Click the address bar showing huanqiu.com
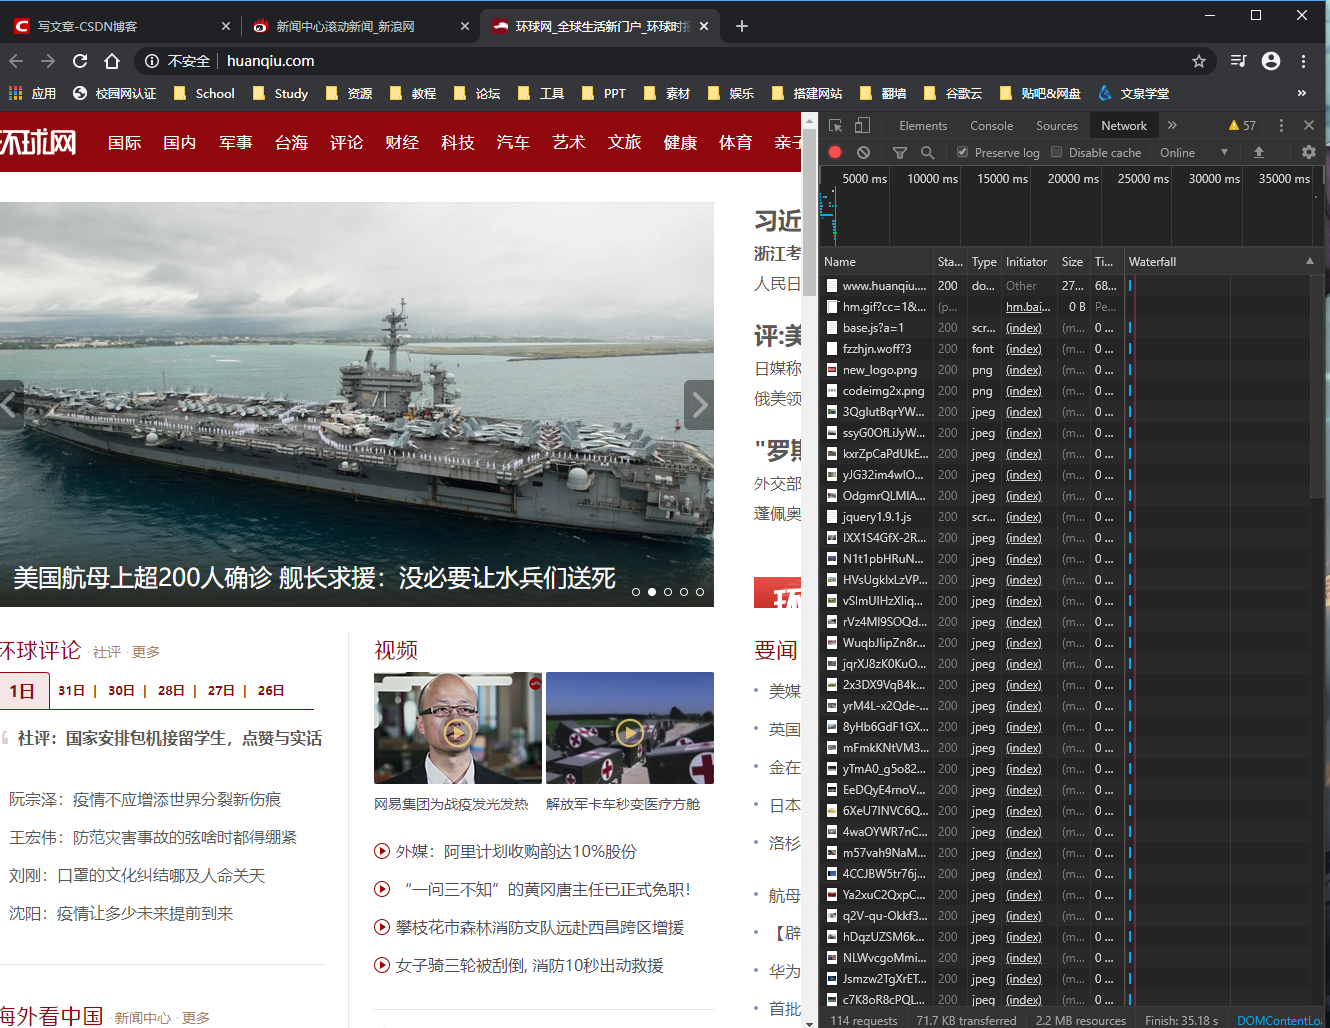1330x1028 pixels. (675, 61)
